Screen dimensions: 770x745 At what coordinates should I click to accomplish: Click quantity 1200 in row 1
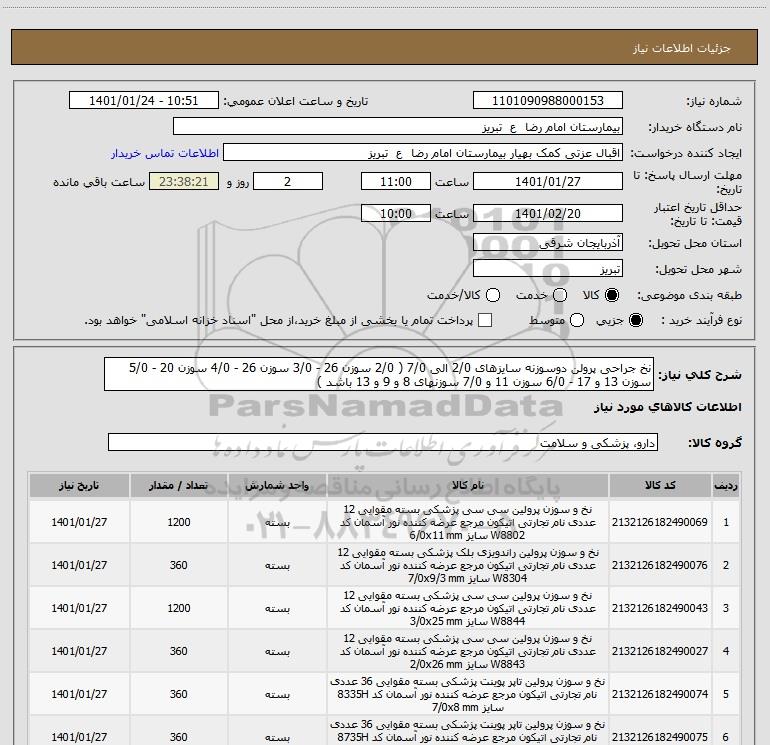(179, 522)
